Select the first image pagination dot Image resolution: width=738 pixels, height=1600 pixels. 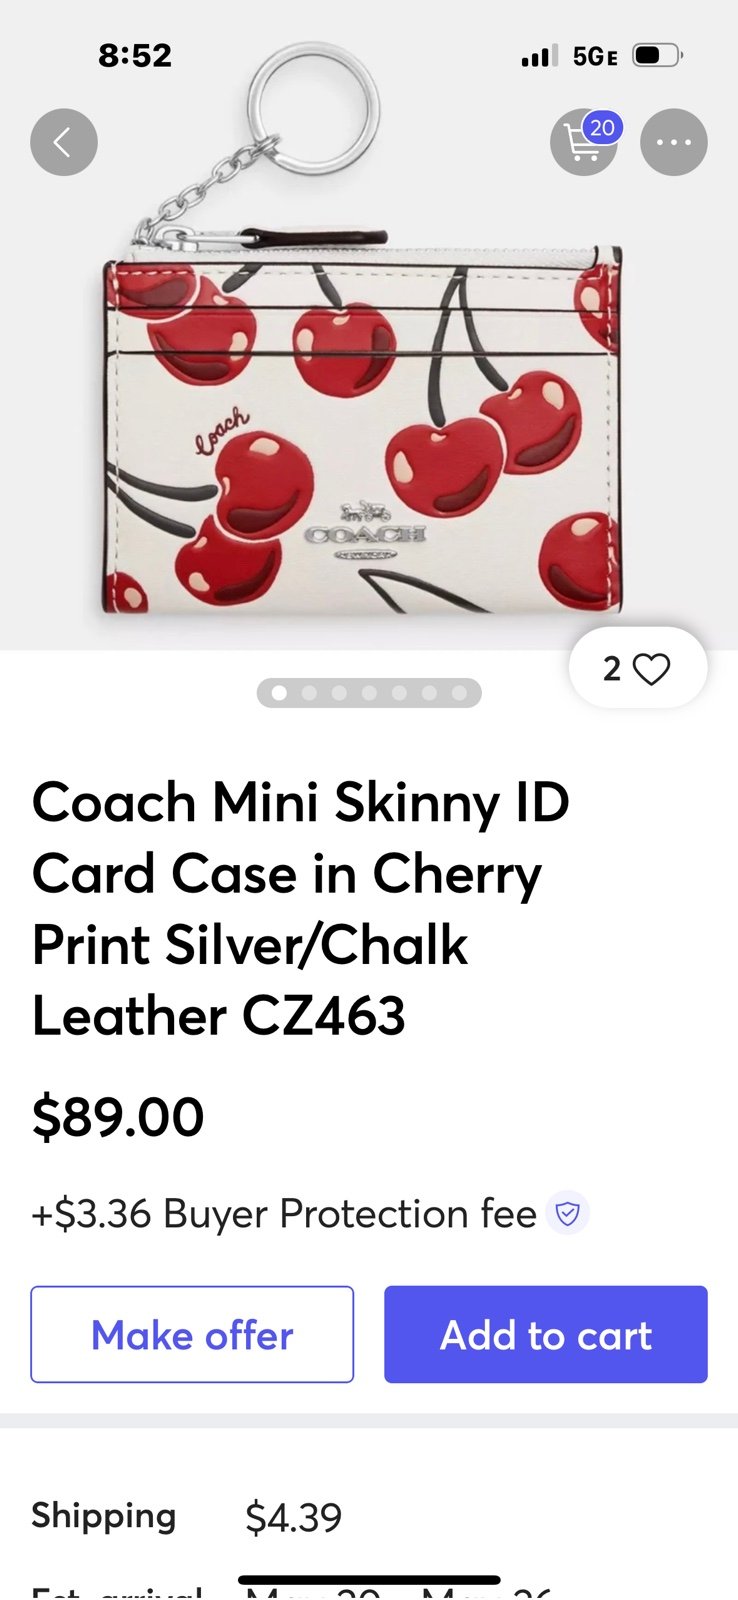(x=279, y=693)
